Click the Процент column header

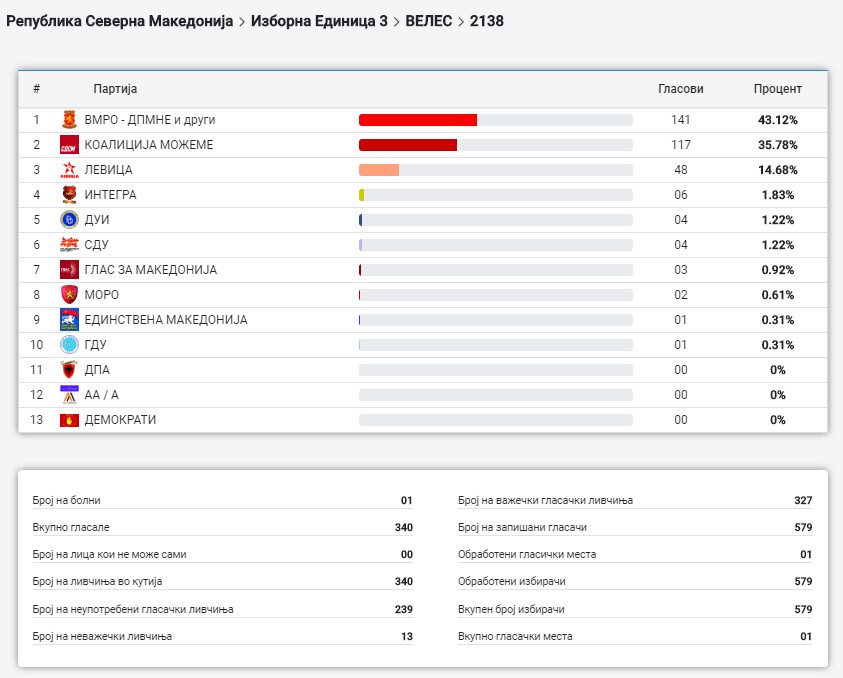[777, 89]
